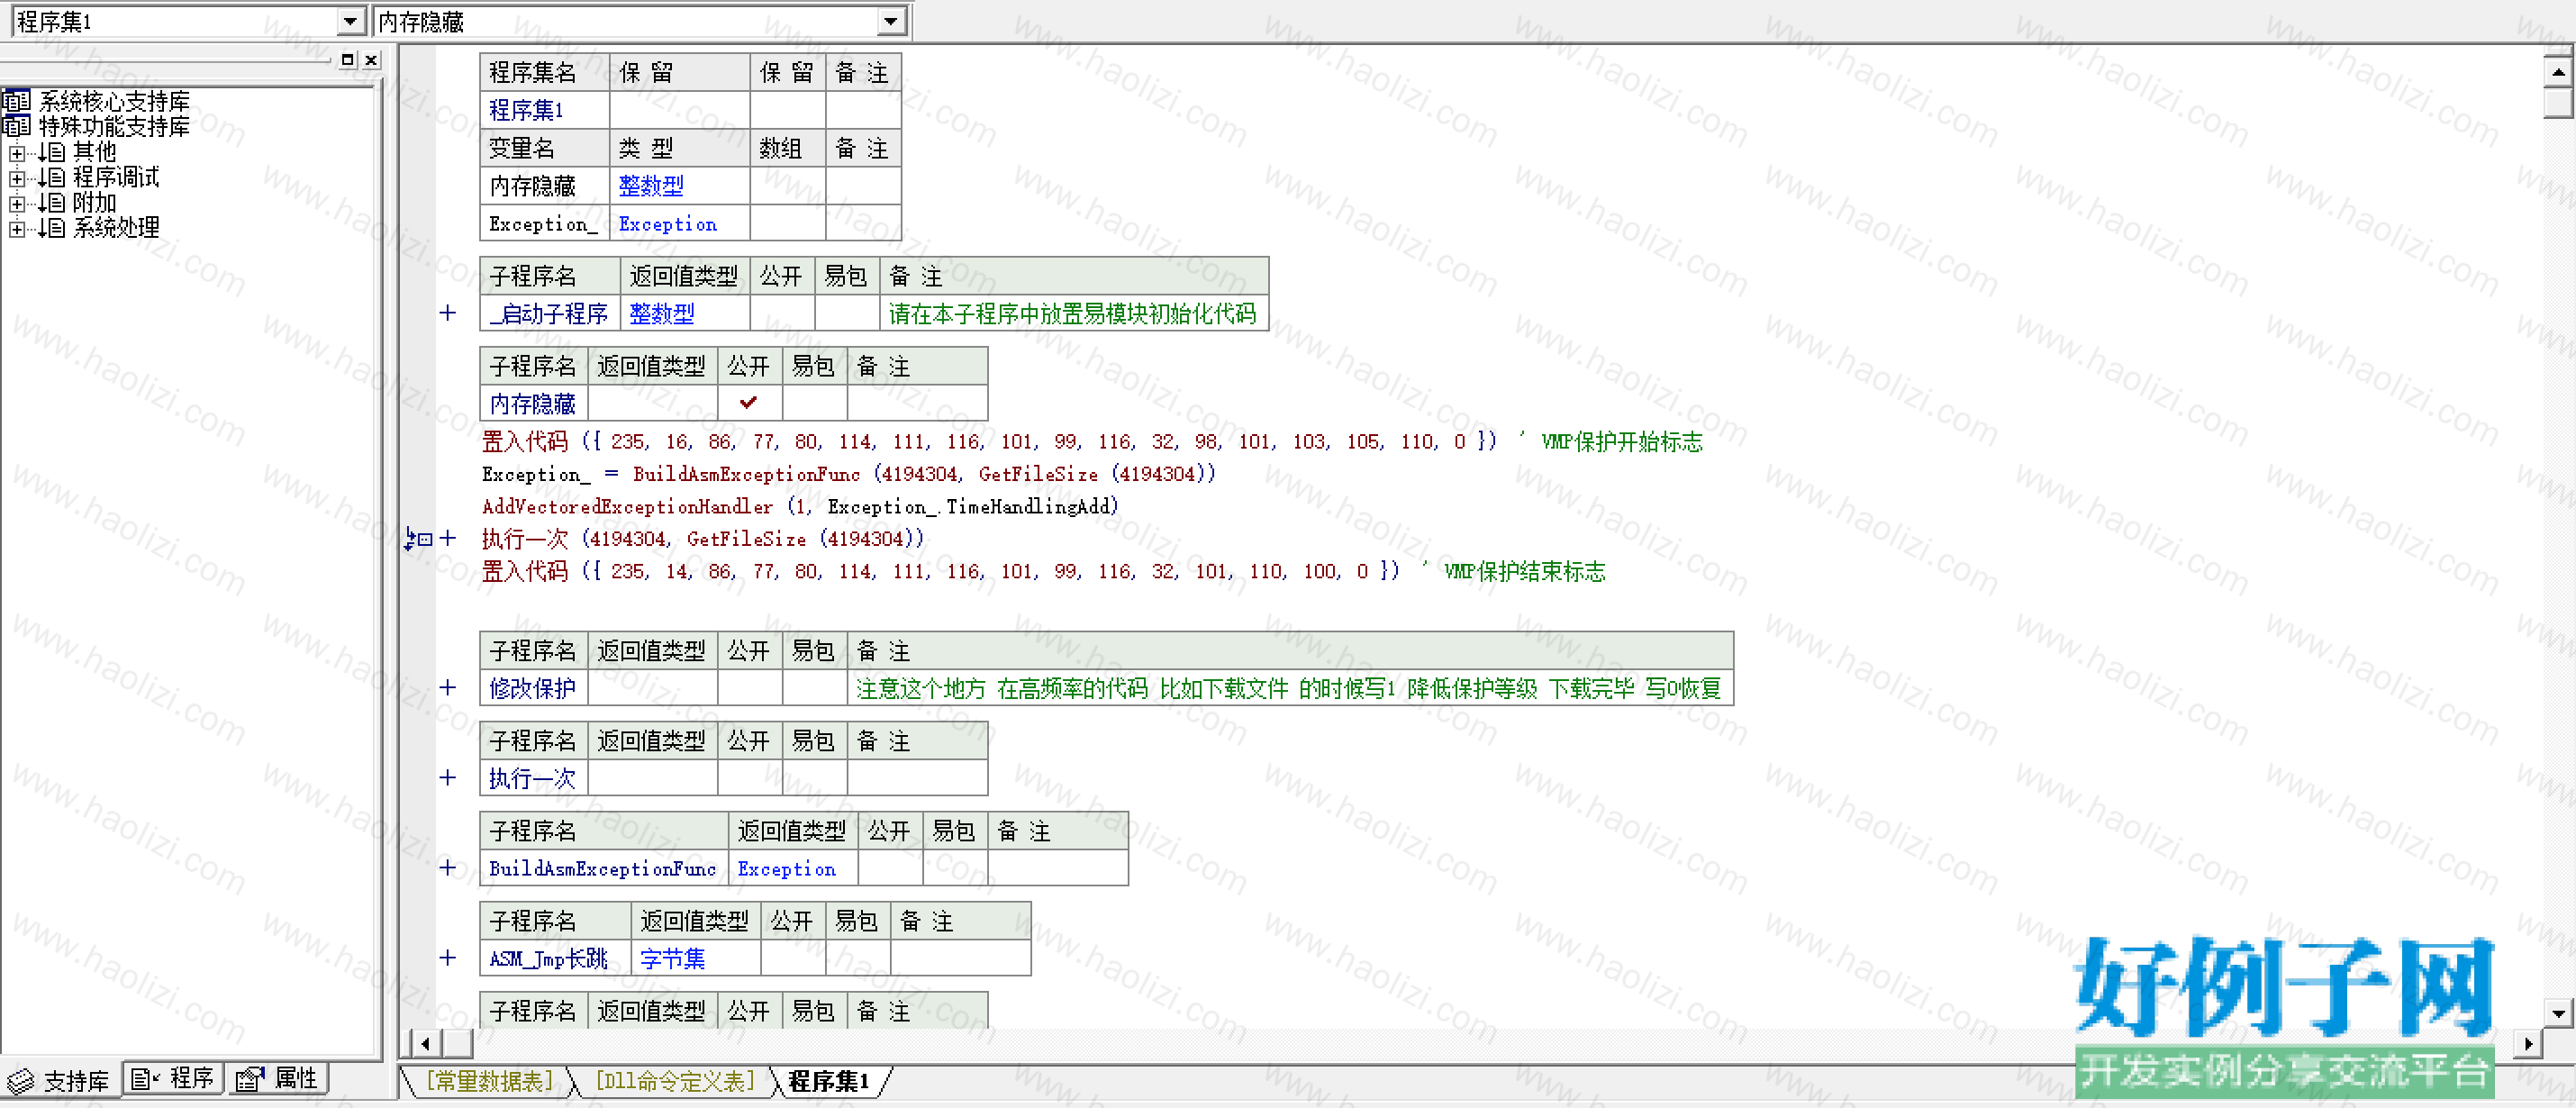Select the Exception_ variable name cell
Image resolution: width=2576 pixels, height=1108 pixels.
(544, 224)
